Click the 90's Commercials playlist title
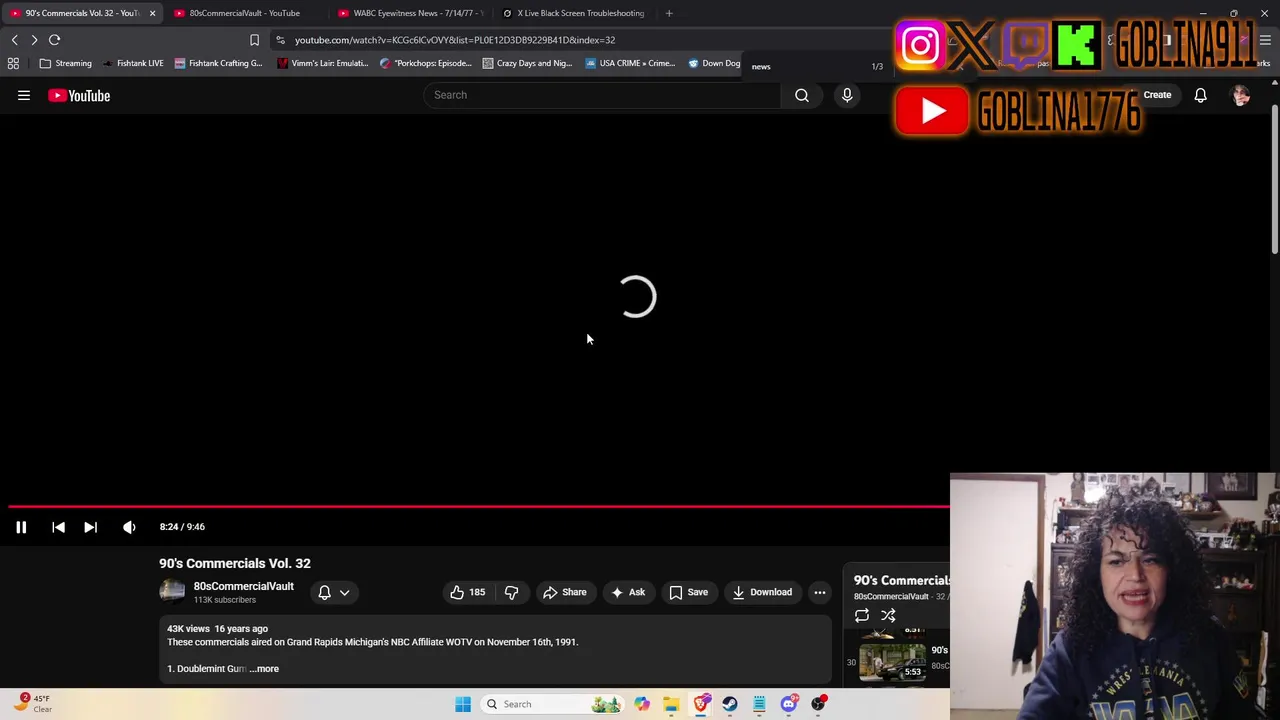Screen dimensions: 1280x720 [x=902, y=580]
